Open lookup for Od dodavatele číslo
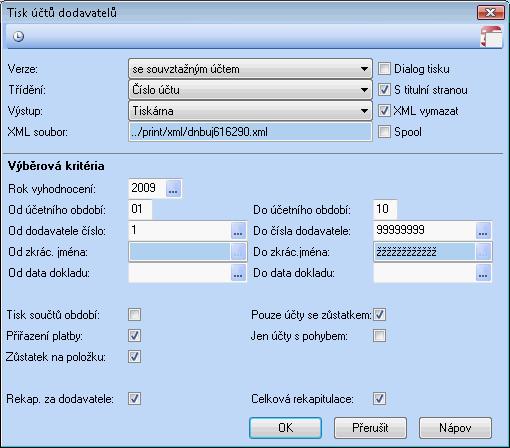This screenshot has width=510, height=448. pyautogui.click(x=238, y=230)
